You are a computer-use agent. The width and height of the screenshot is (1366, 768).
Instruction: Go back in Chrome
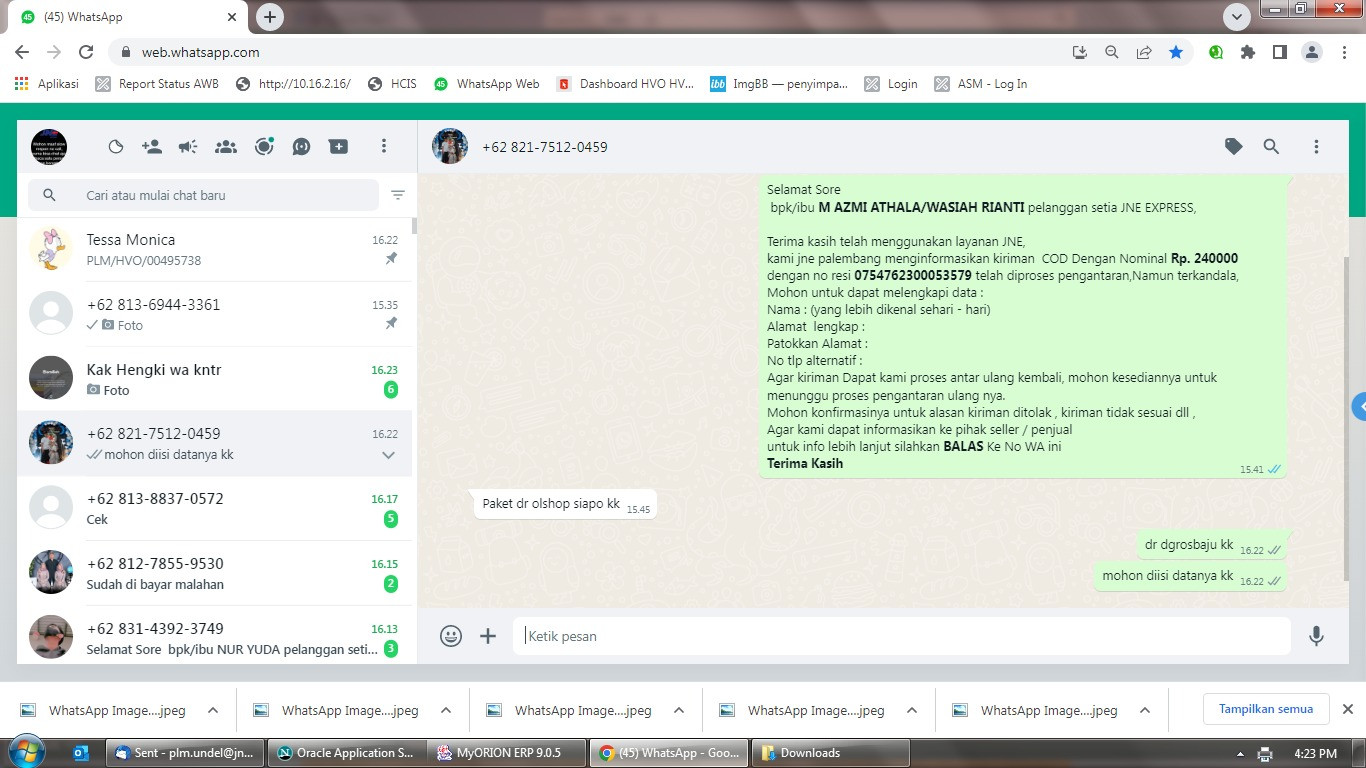22,52
